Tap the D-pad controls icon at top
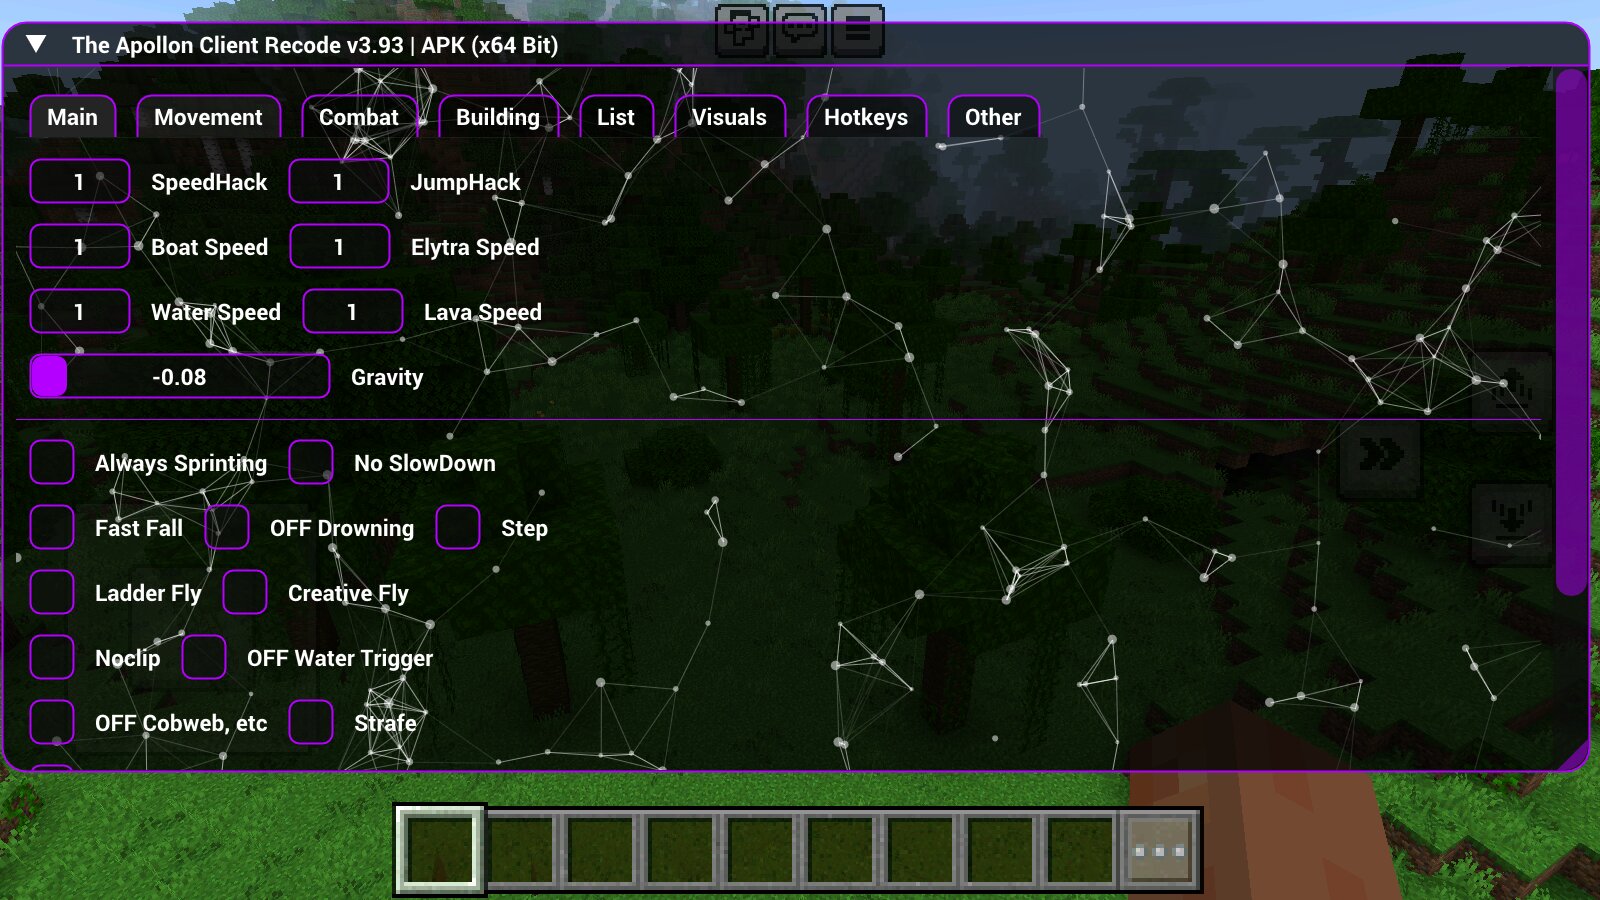The image size is (1600, 900). click(x=742, y=29)
